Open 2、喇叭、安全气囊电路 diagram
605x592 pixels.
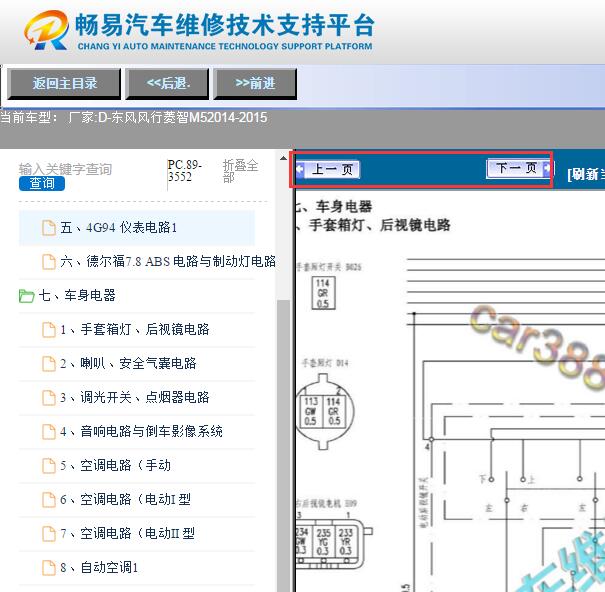pyautogui.click(x=128, y=363)
